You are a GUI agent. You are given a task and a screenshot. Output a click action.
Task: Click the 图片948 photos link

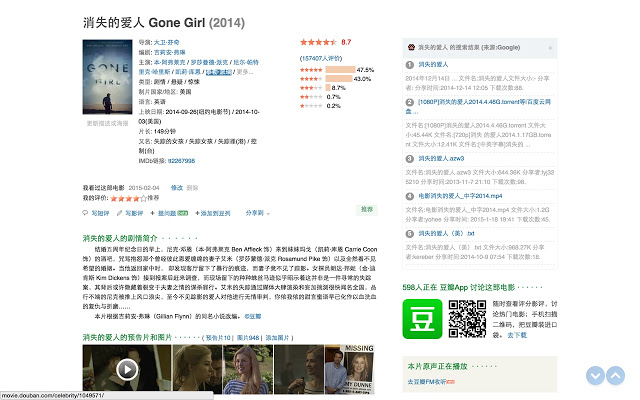[248, 338]
